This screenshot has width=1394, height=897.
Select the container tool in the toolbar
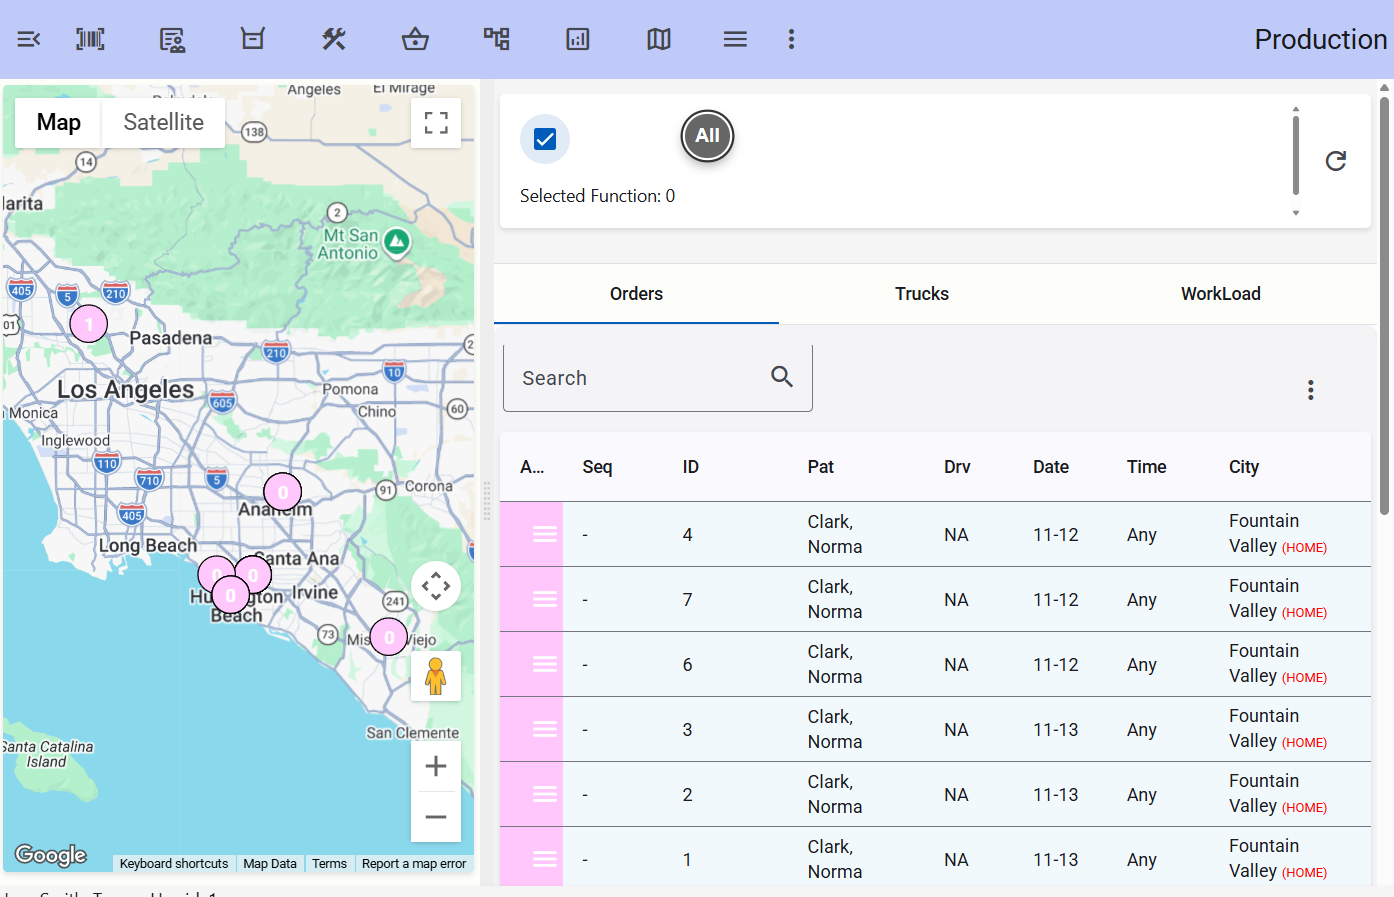(252, 39)
